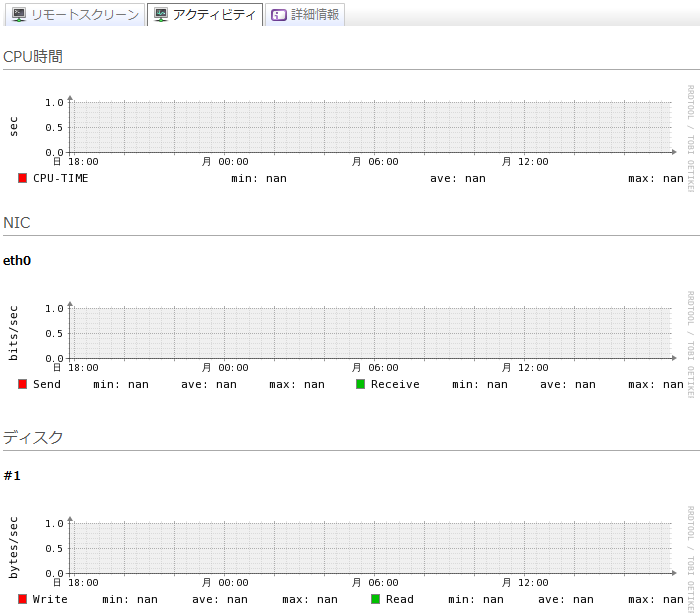Click the NIC section heading
Image resolution: width=700 pixels, height=615 pixels.
coord(17,222)
